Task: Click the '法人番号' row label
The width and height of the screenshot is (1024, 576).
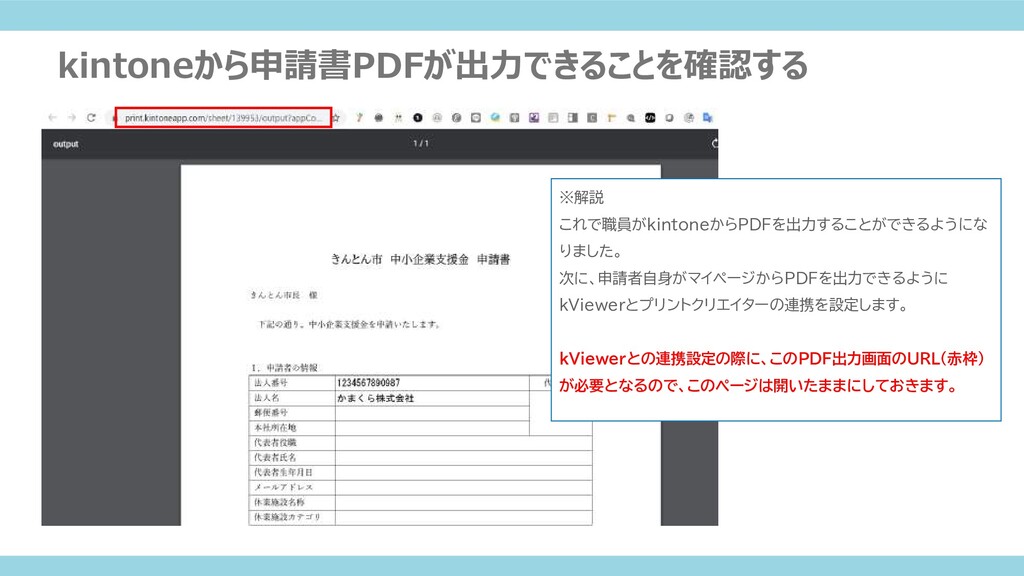Action: point(271,383)
